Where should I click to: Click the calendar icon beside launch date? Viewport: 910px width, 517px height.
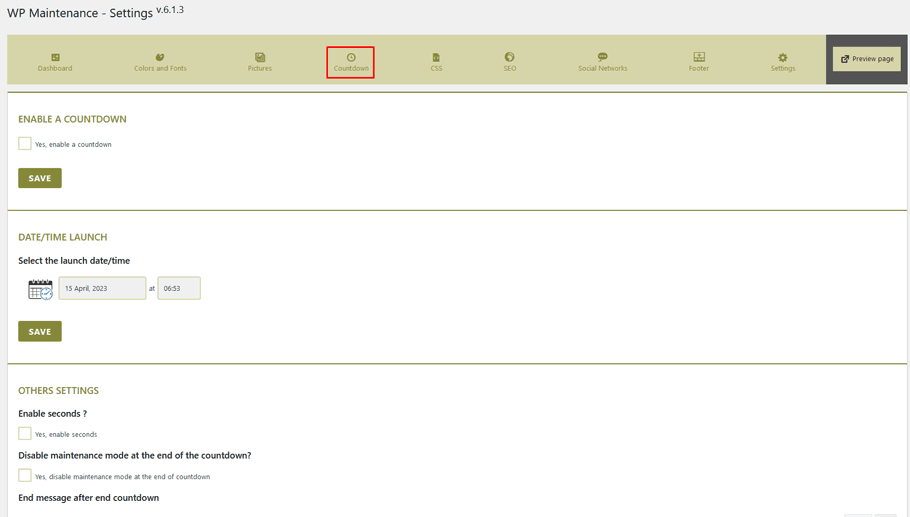[40, 289]
